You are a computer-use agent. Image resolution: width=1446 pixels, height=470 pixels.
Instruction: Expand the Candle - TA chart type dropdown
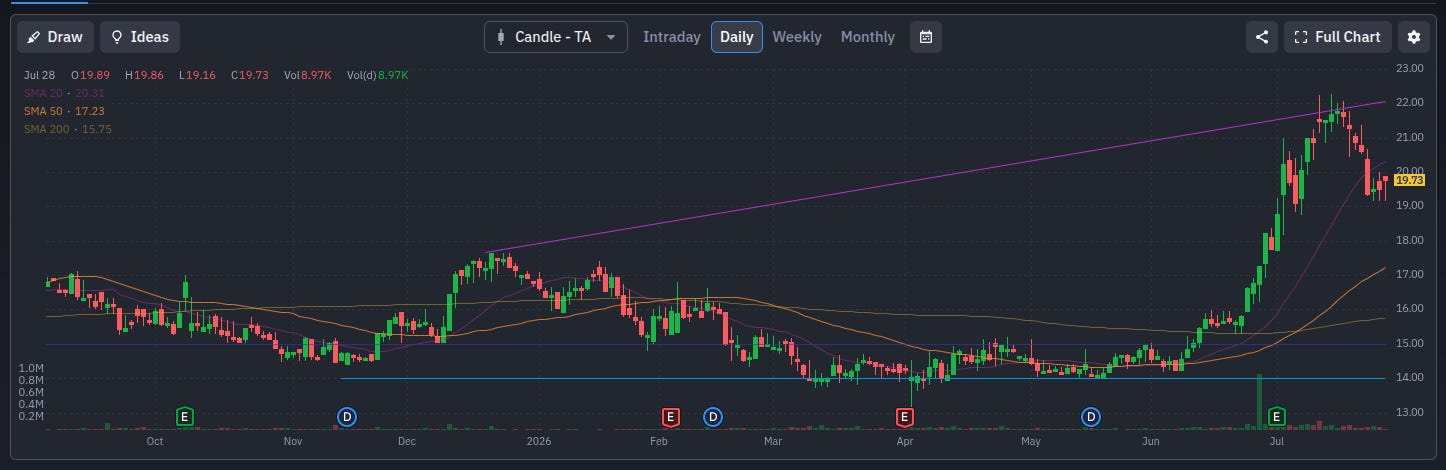[x=556, y=37]
